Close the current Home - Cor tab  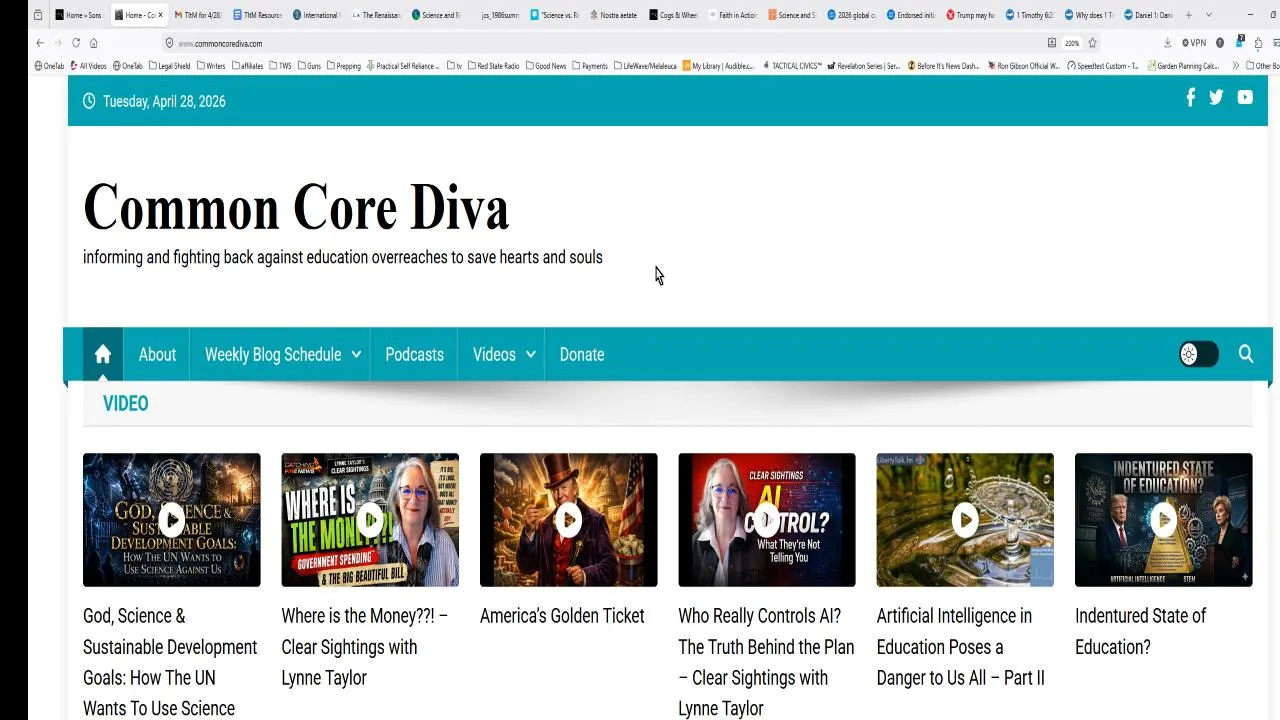(x=160, y=15)
